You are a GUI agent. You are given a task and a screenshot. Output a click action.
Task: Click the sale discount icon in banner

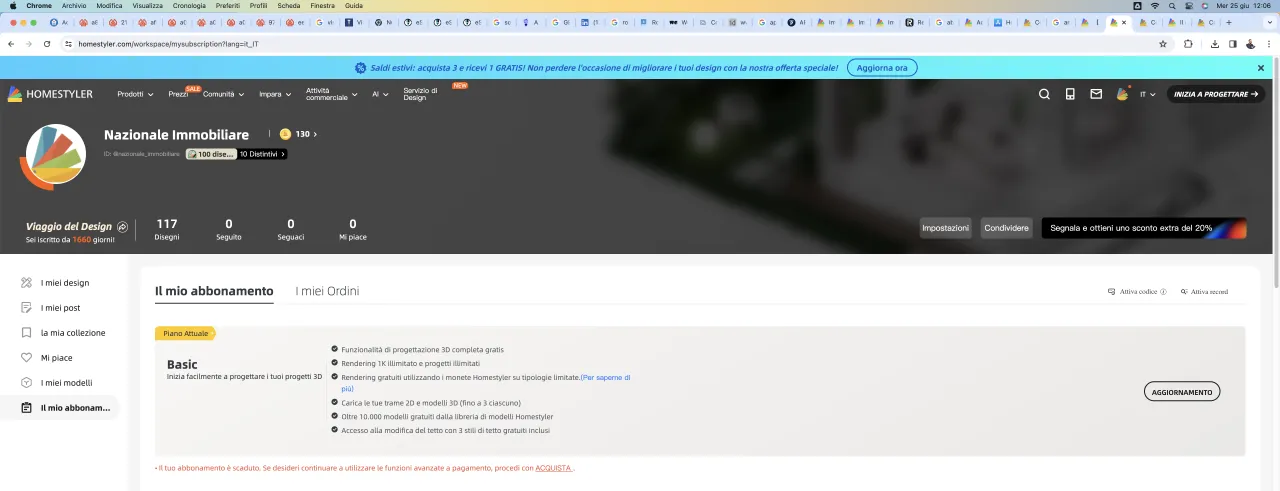tap(361, 68)
